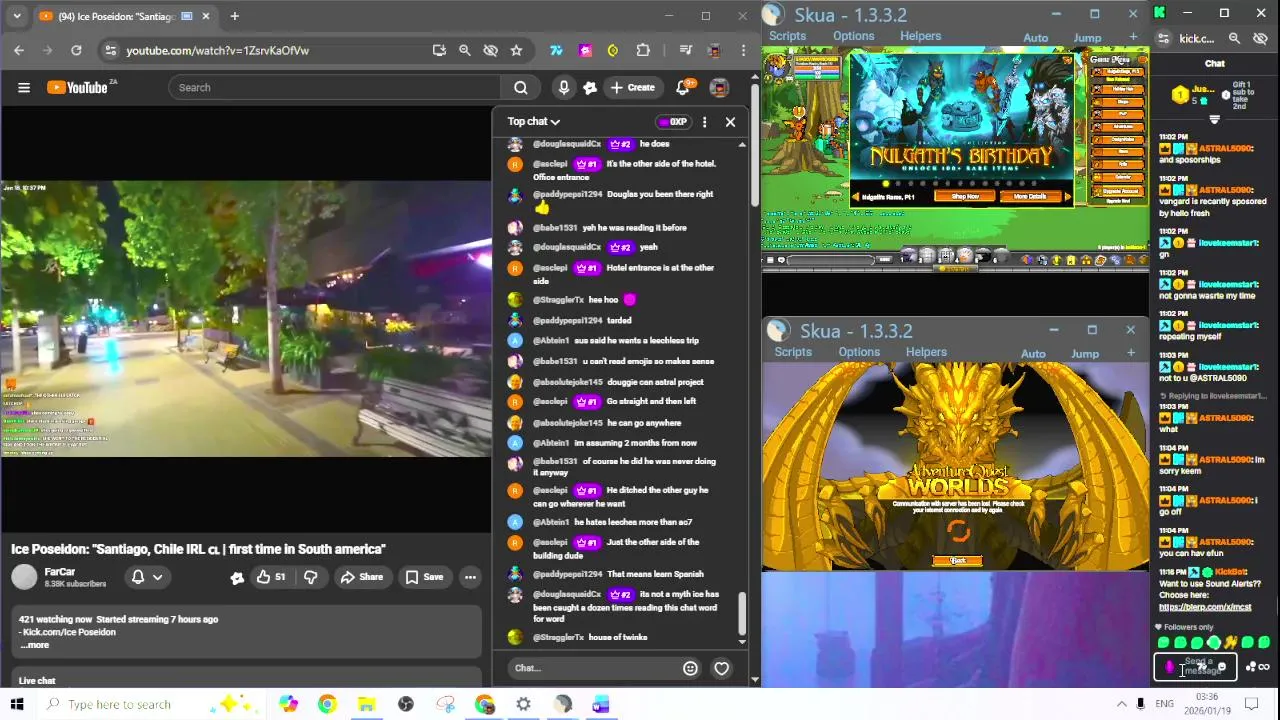
Task: Open YouTube account avatar menu
Action: click(719, 88)
